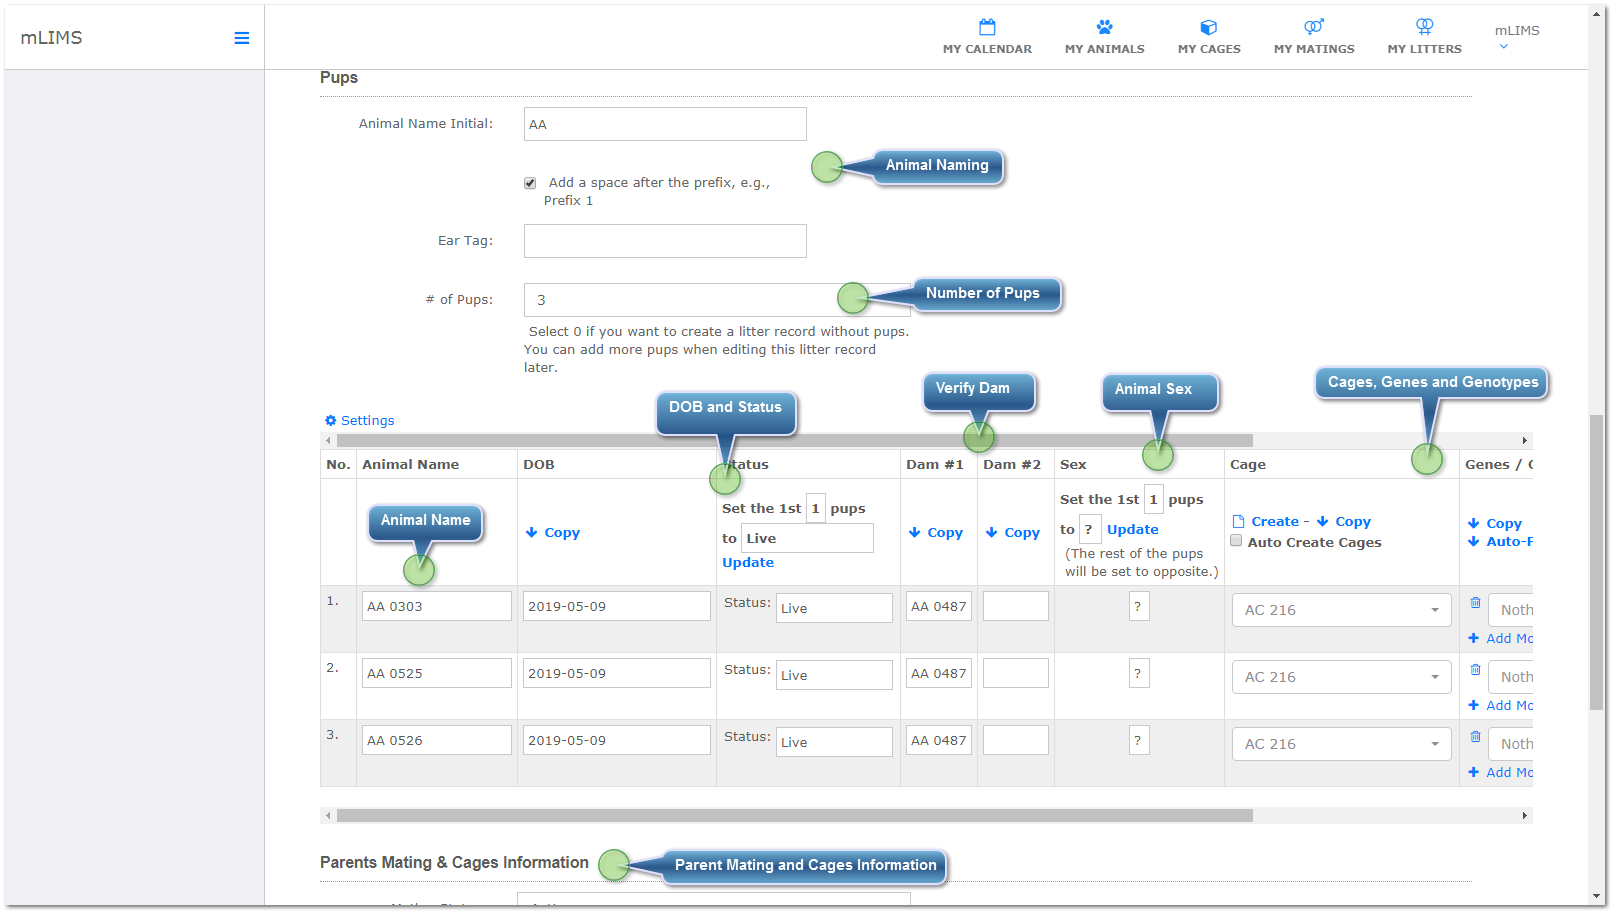This screenshot has width=1614, height=914.
Task: Toggle sex button for pup 2
Action: point(1138,673)
